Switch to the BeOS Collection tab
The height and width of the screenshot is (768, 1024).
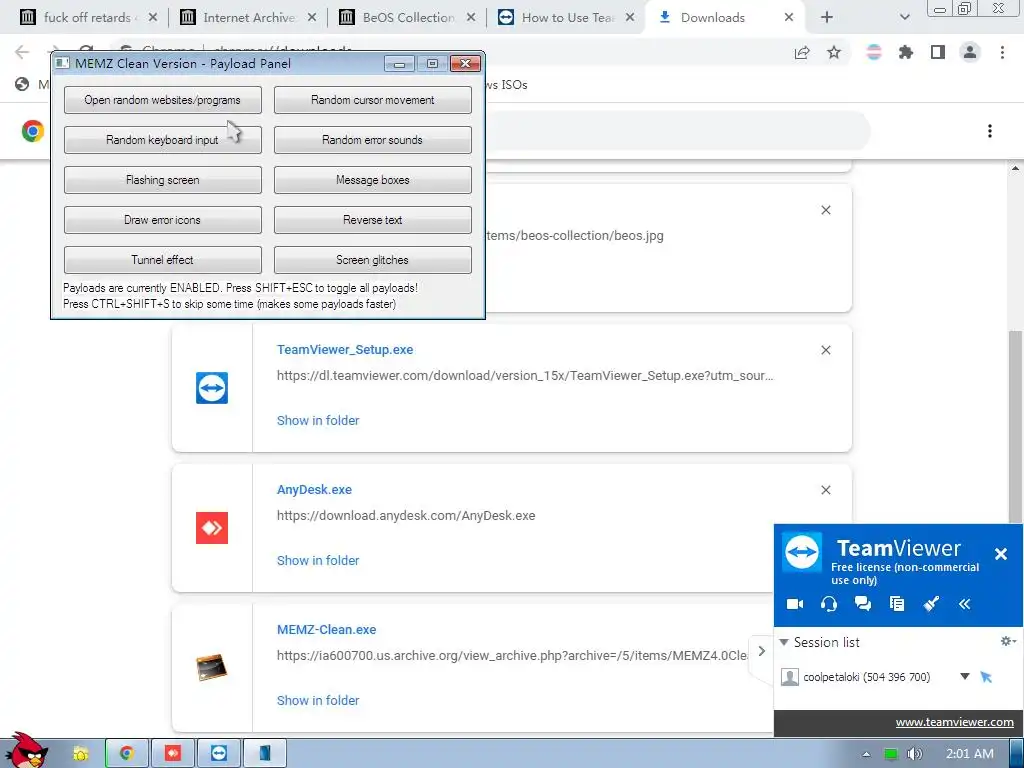(x=408, y=18)
